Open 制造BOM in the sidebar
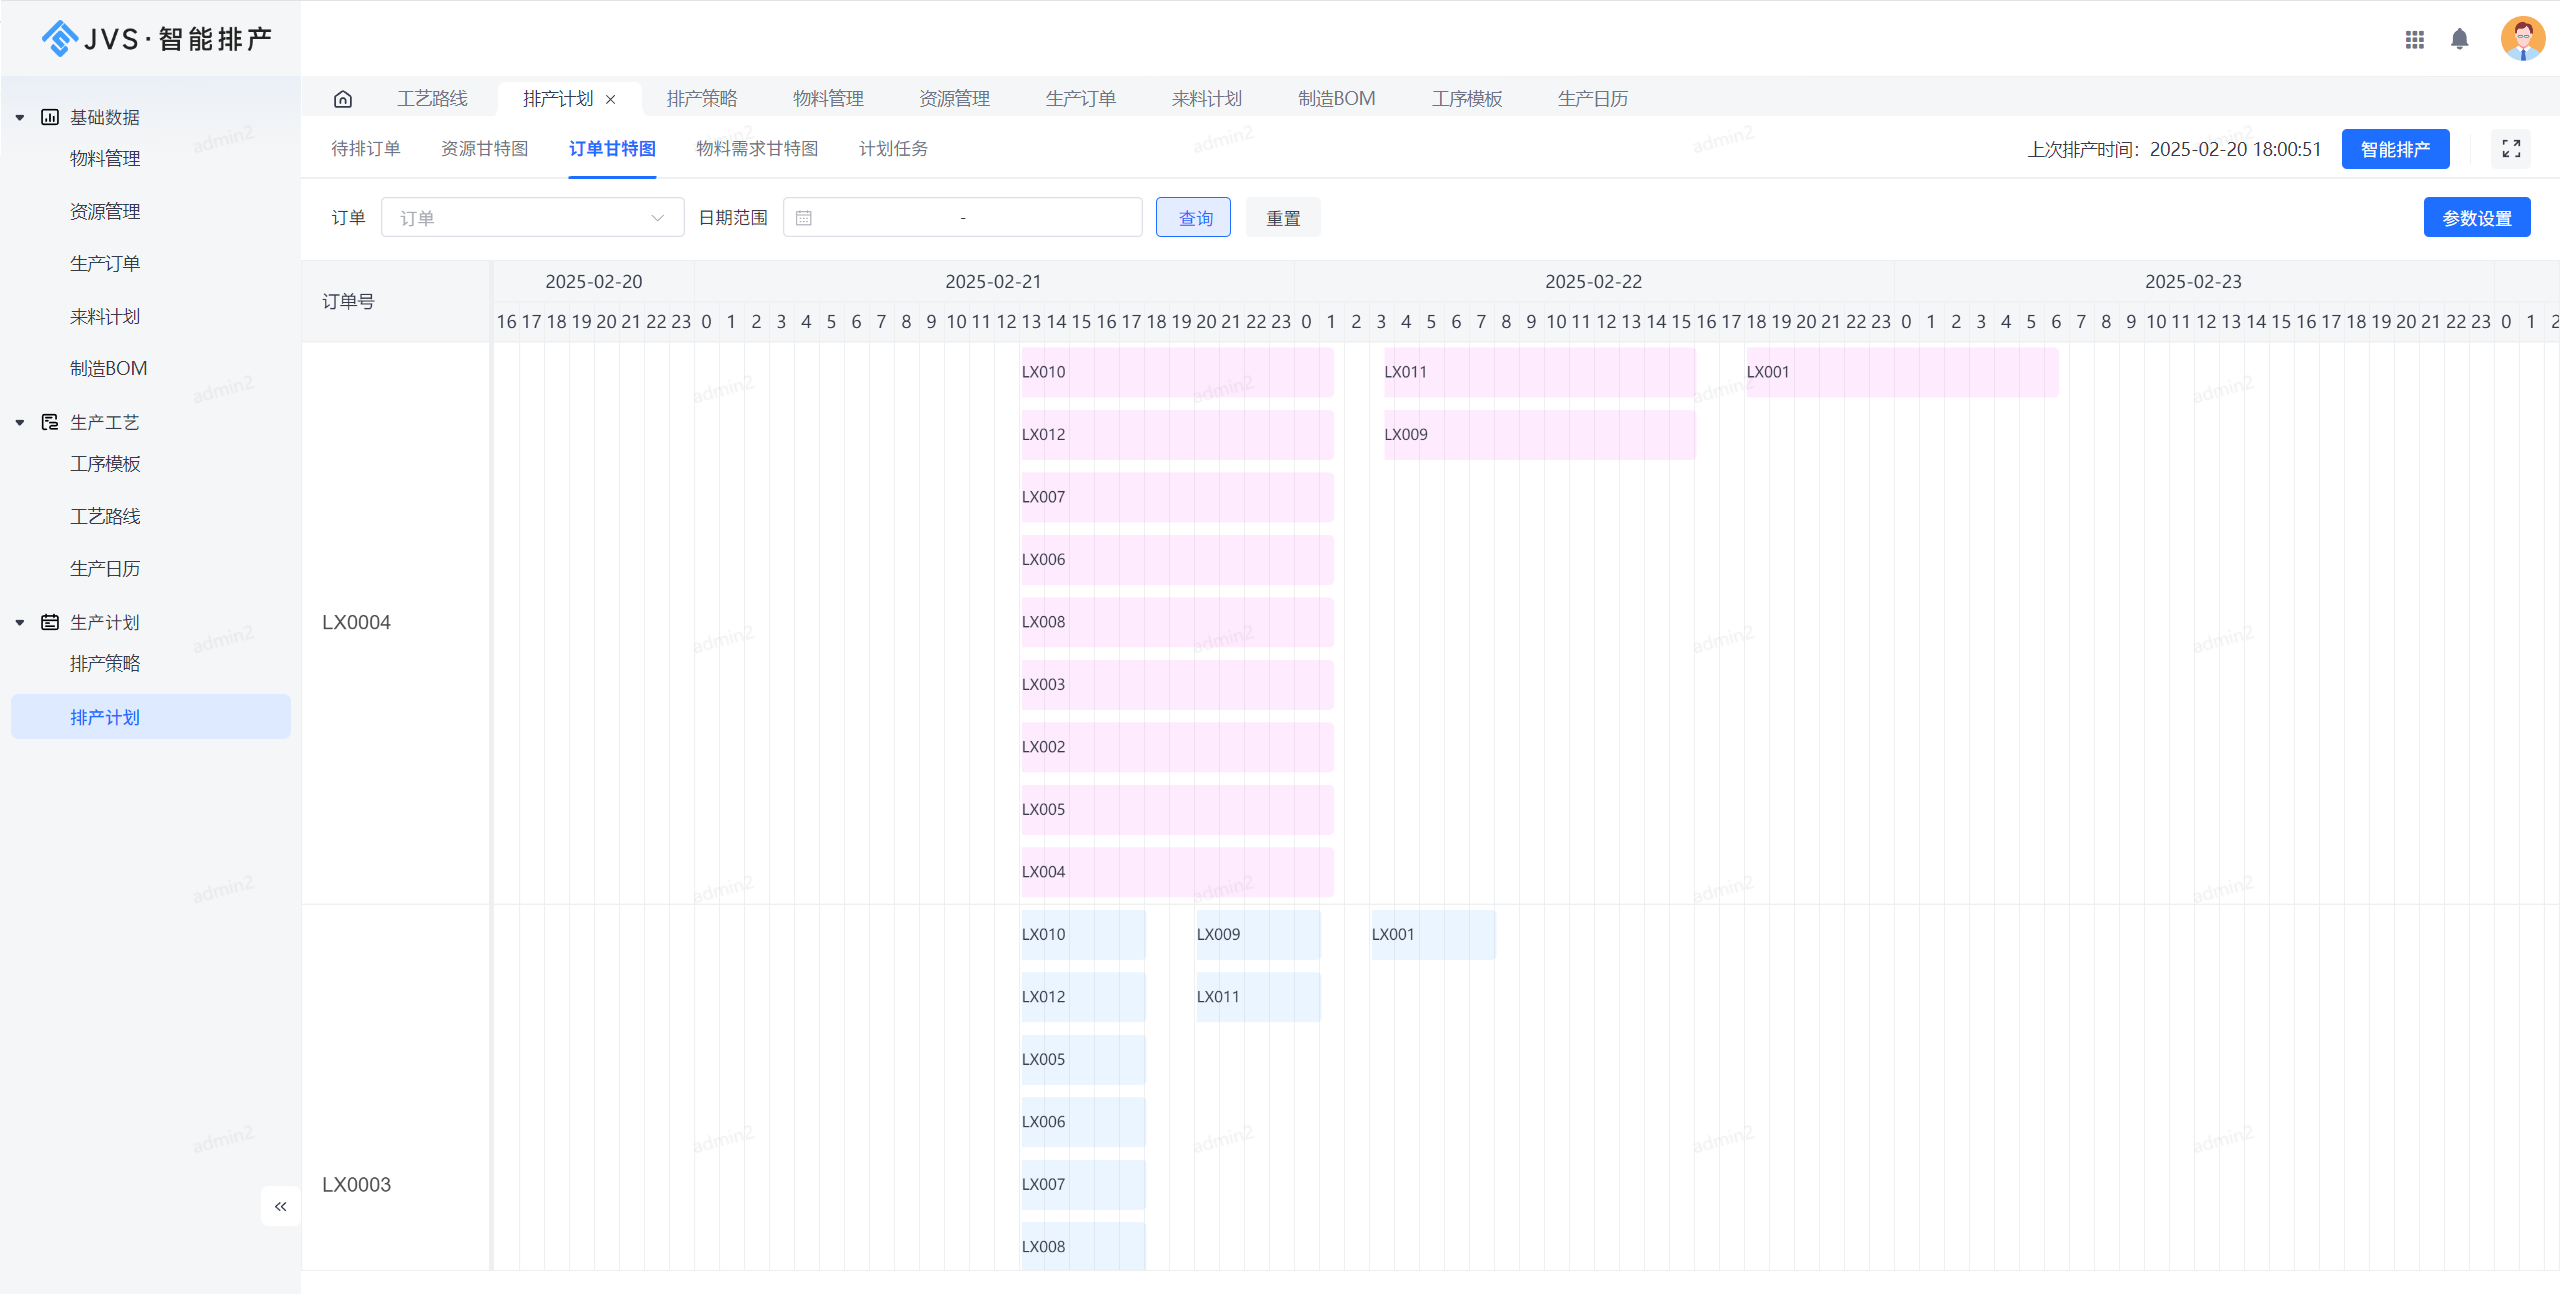2560x1294 pixels. [109, 369]
